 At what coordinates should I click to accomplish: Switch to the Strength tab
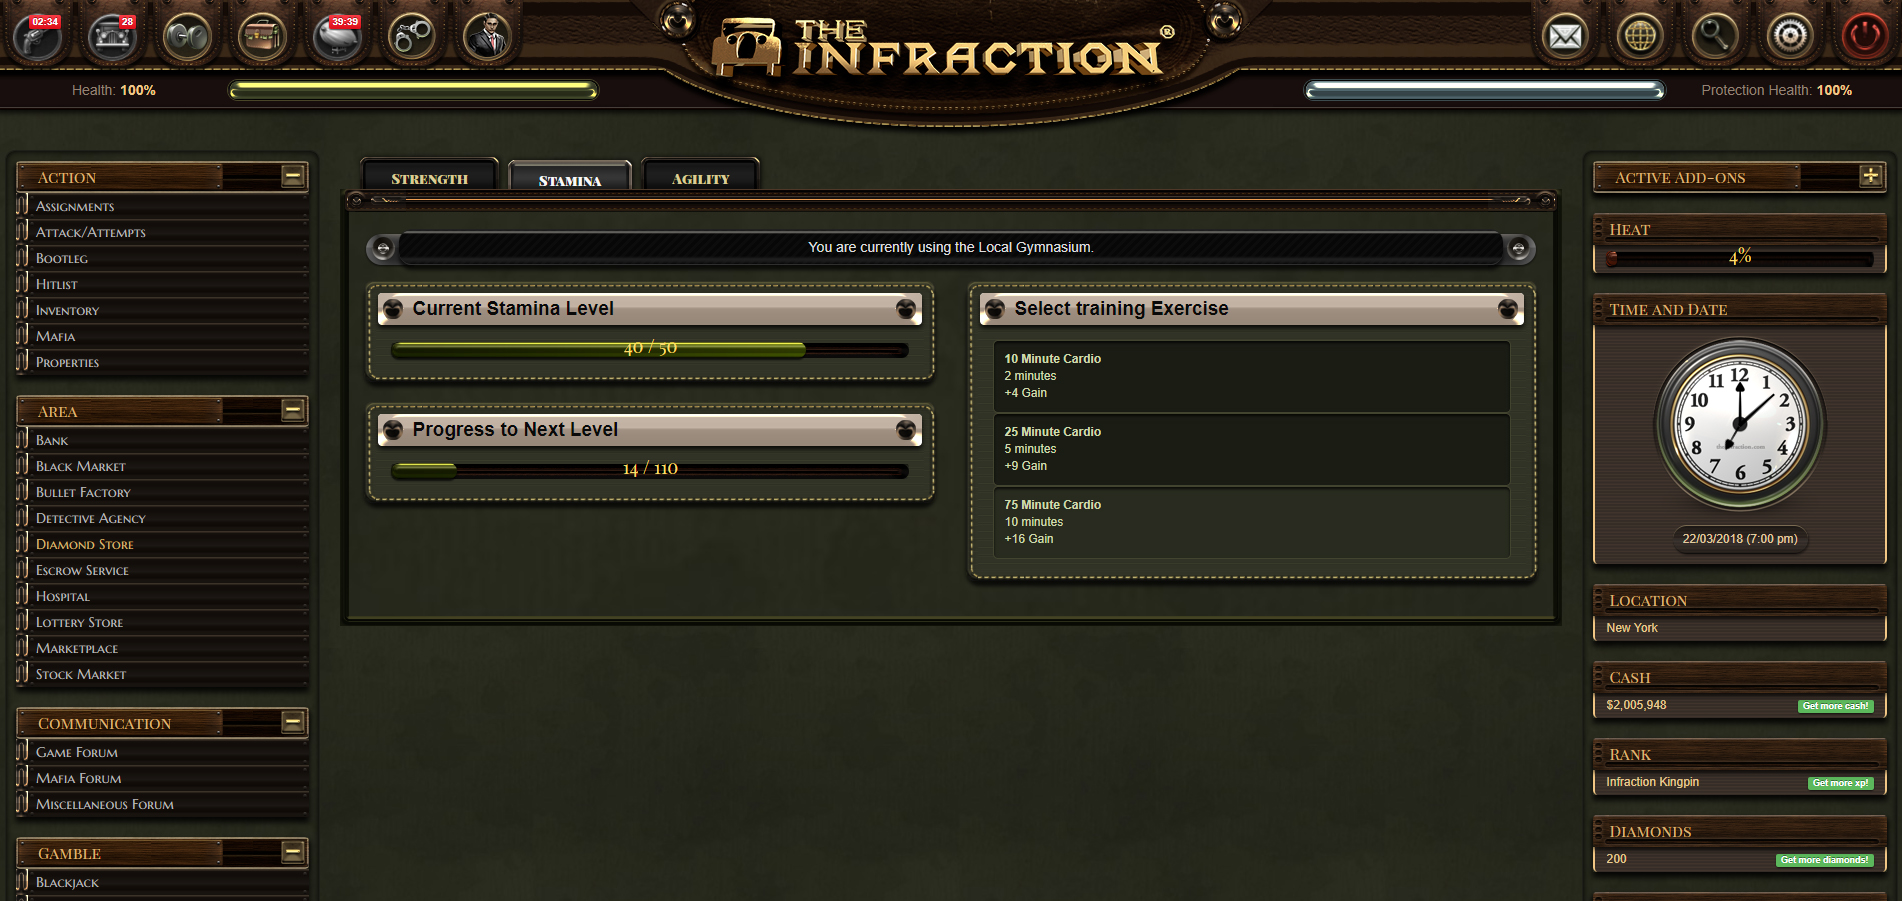pos(429,176)
